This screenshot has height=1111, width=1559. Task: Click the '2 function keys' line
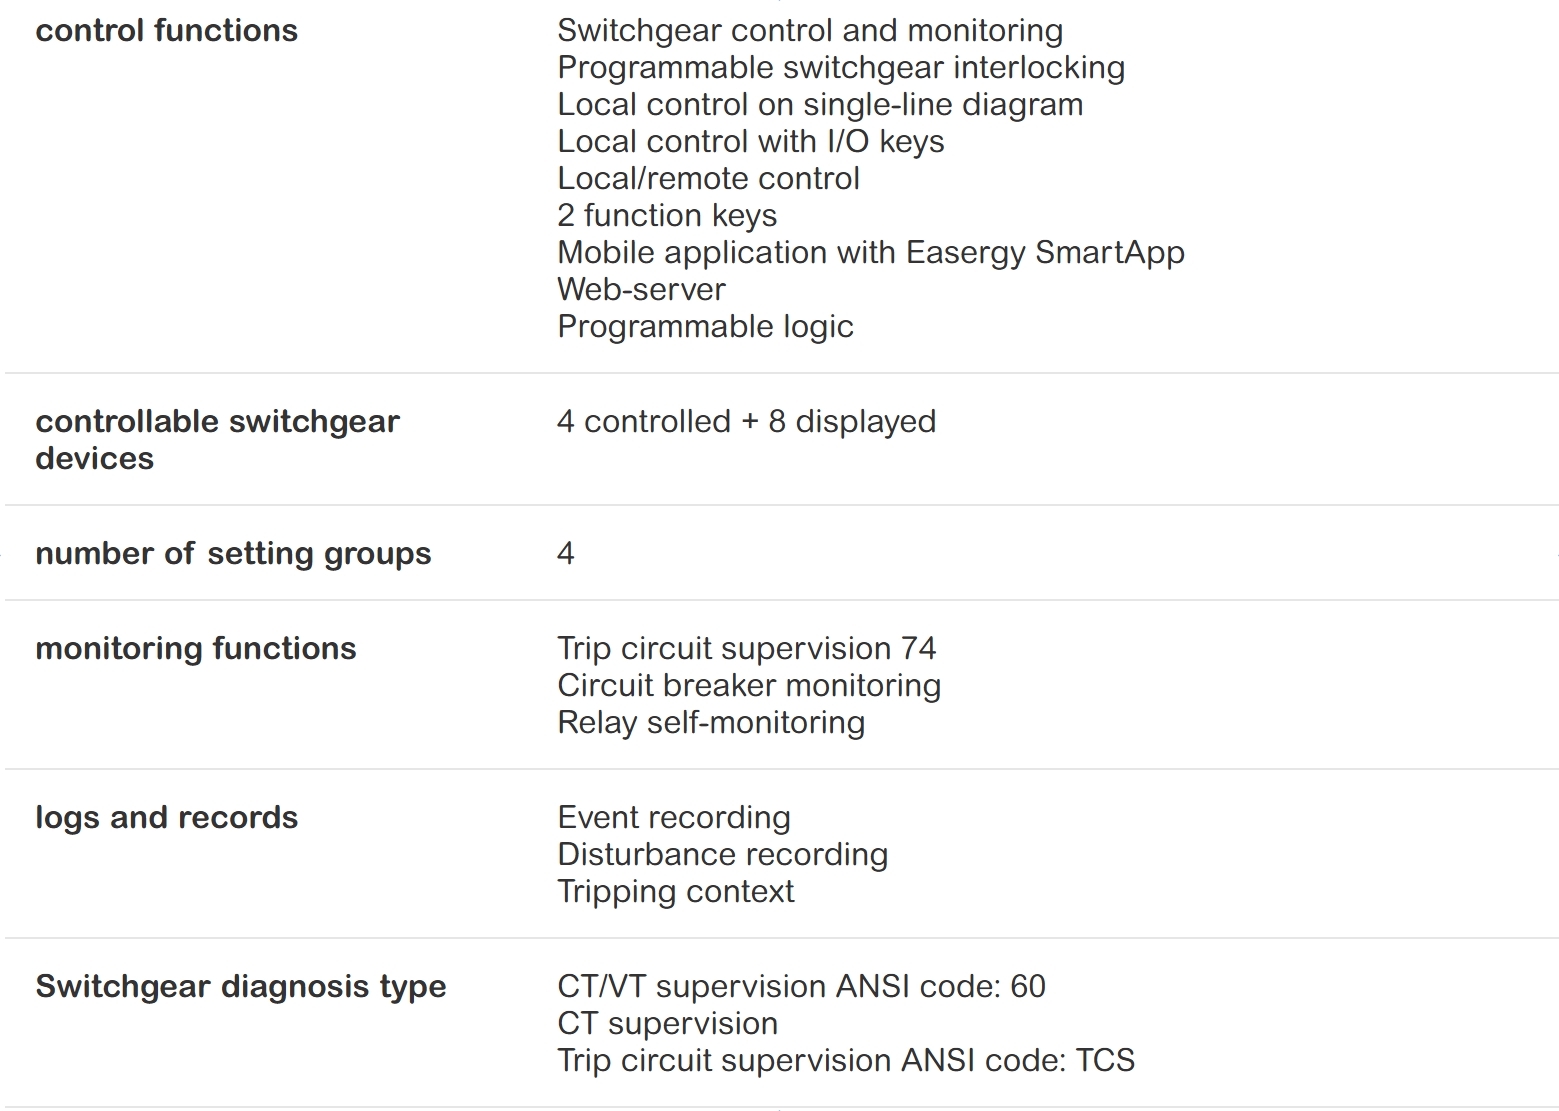pos(667,216)
